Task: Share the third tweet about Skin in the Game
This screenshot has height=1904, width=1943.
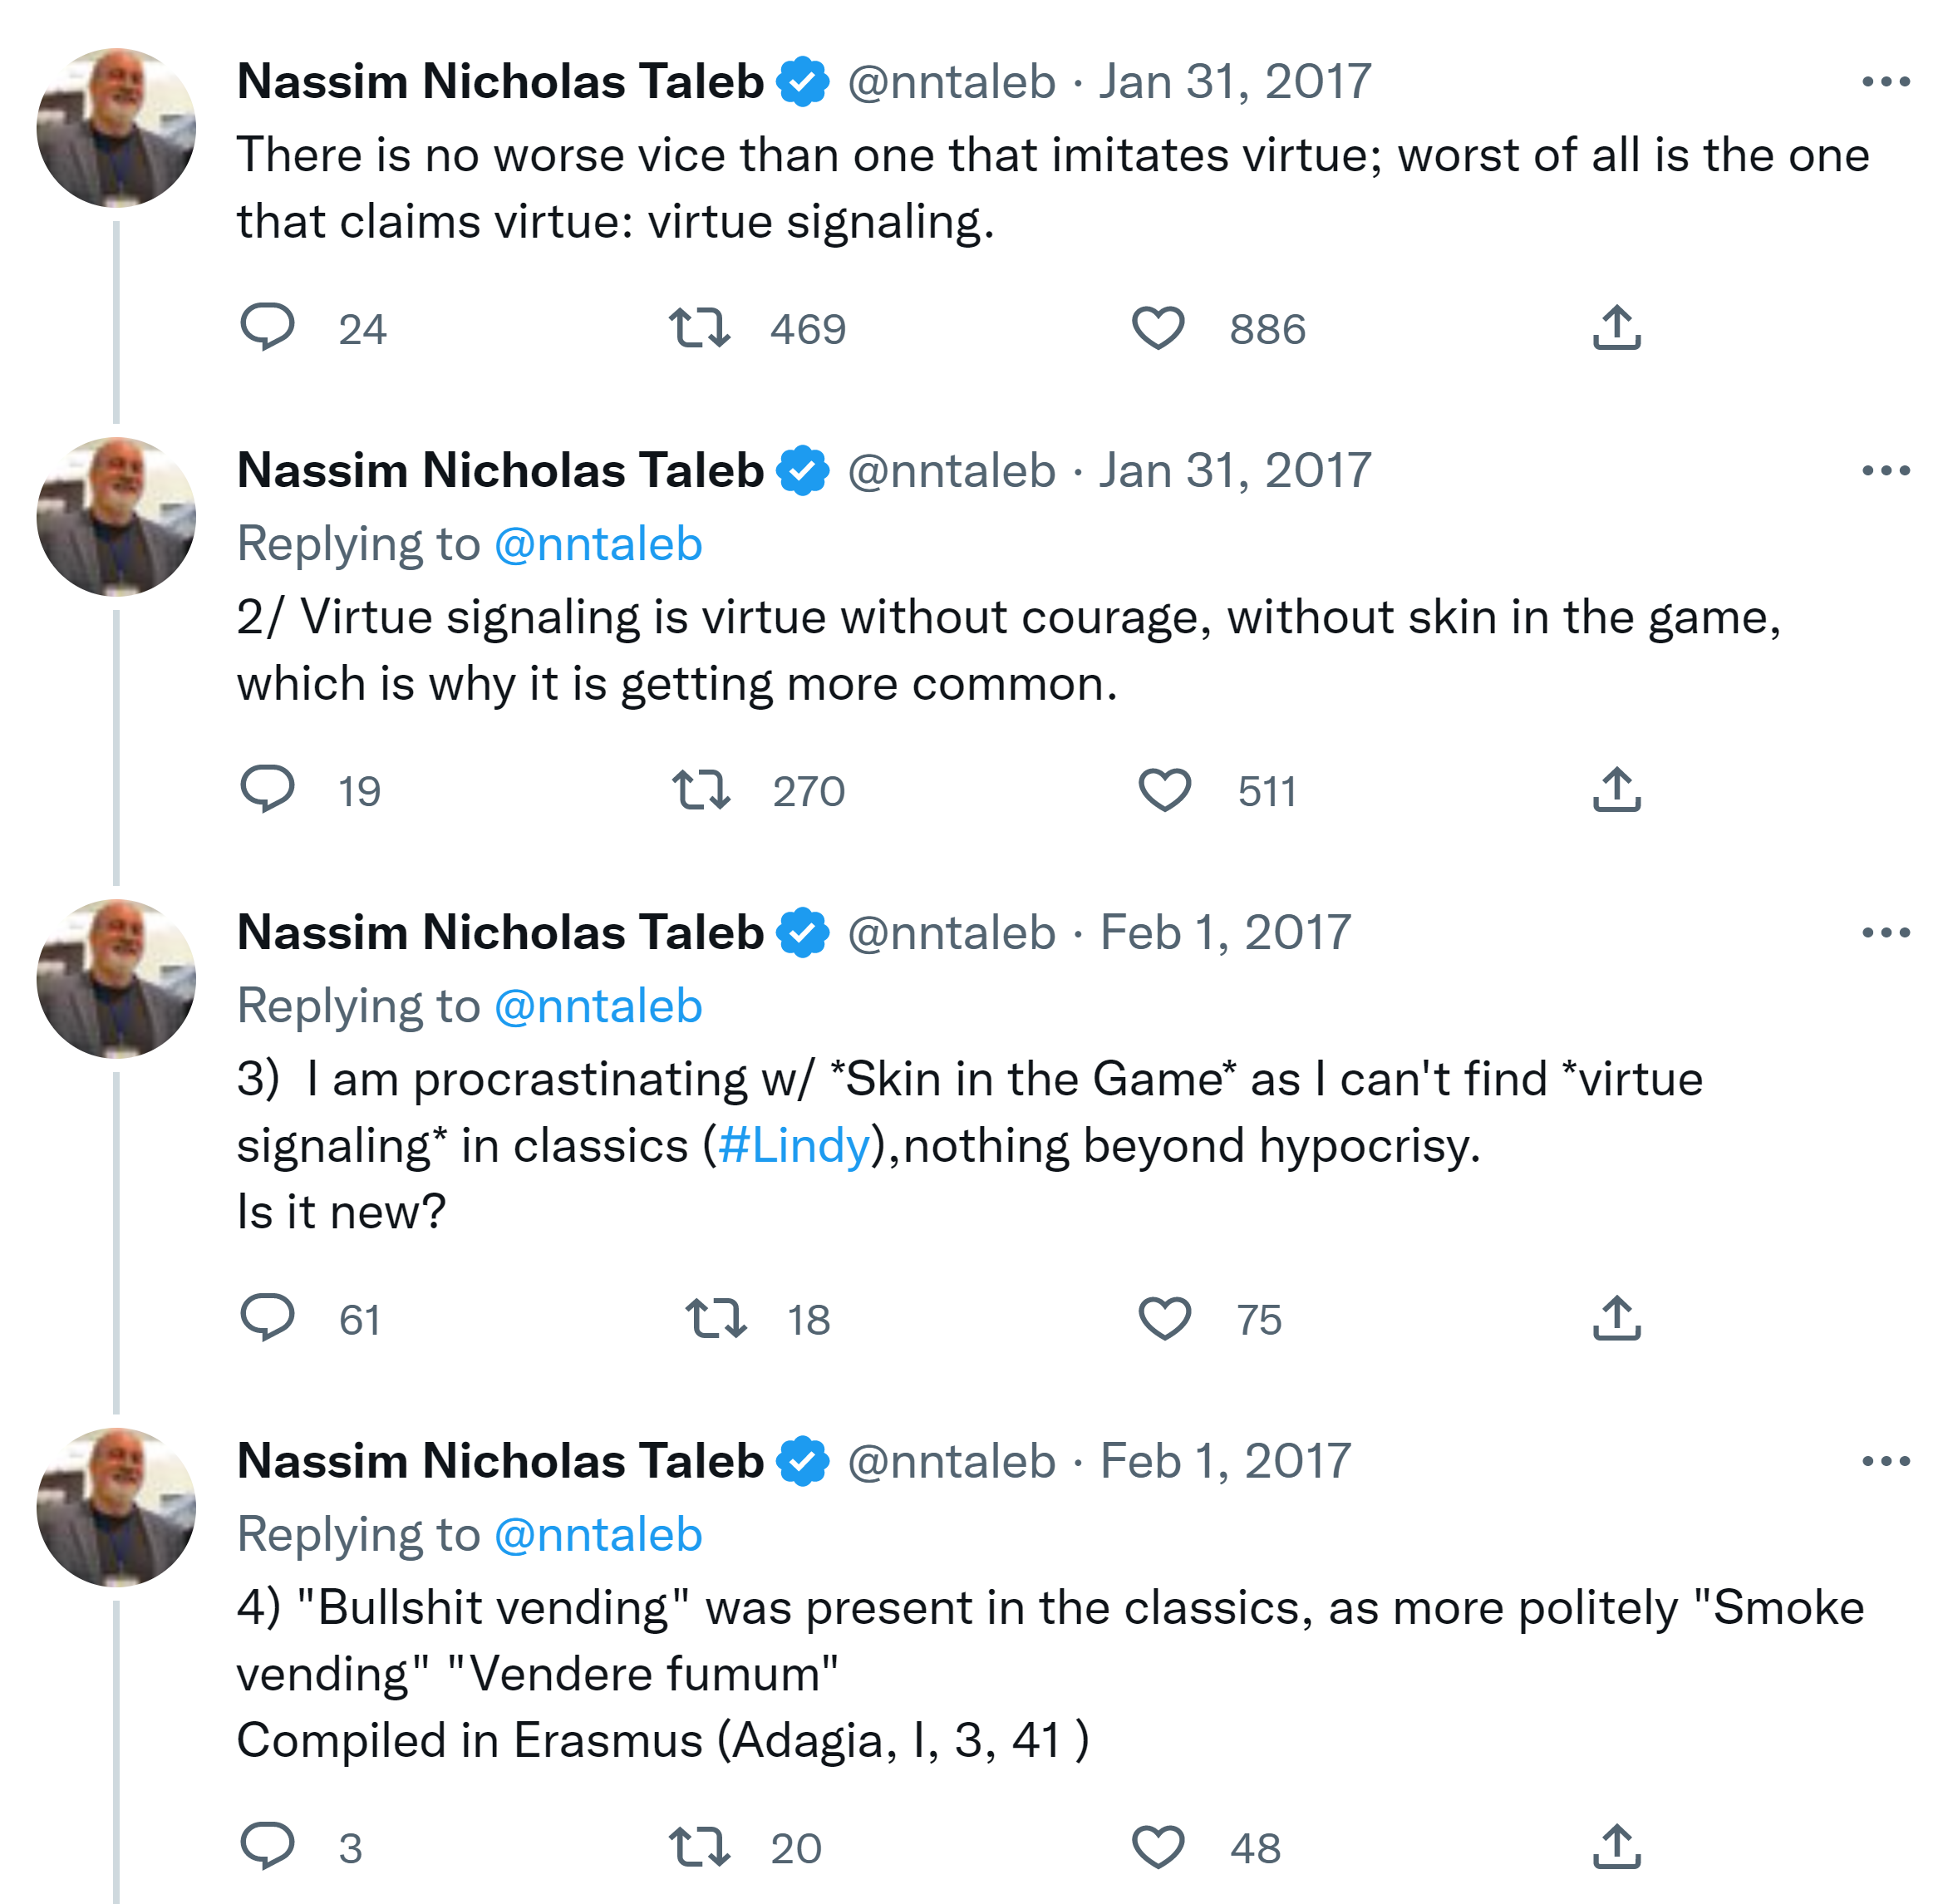Action: (x=1616, y=1318)
